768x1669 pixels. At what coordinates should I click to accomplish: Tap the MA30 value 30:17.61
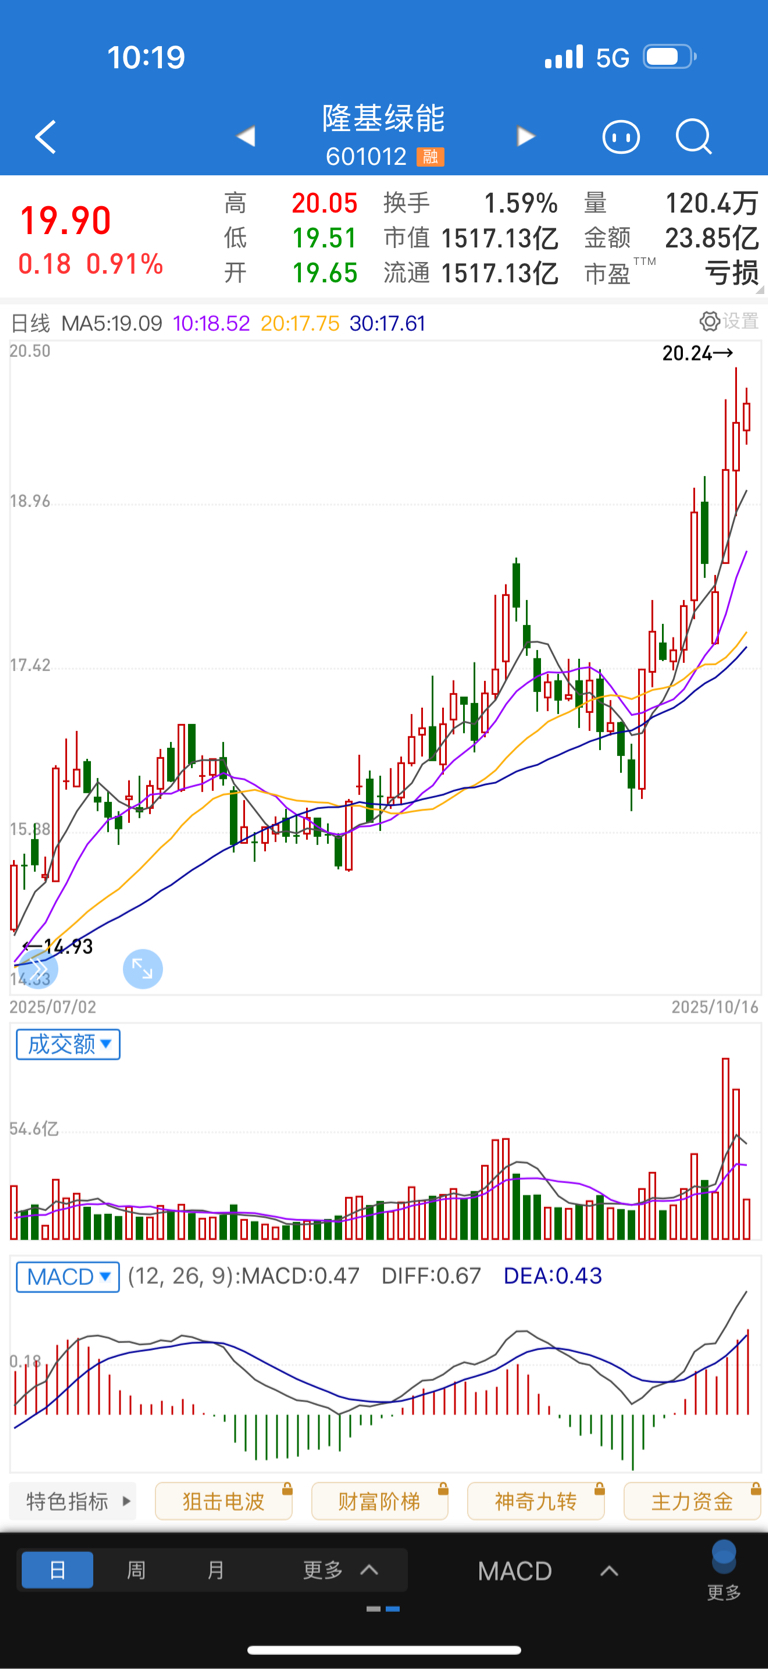tap(387, 323)
